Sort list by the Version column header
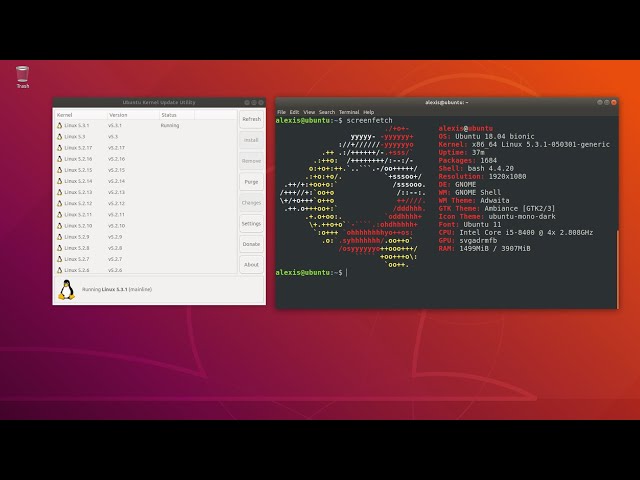The image size is (640, 480). tap(133, 115)
